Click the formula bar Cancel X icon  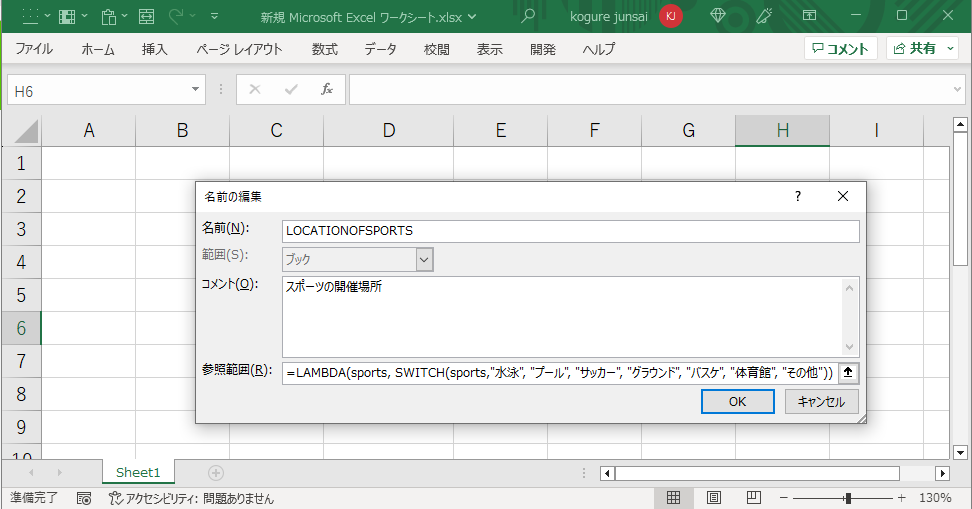point(255,90)
